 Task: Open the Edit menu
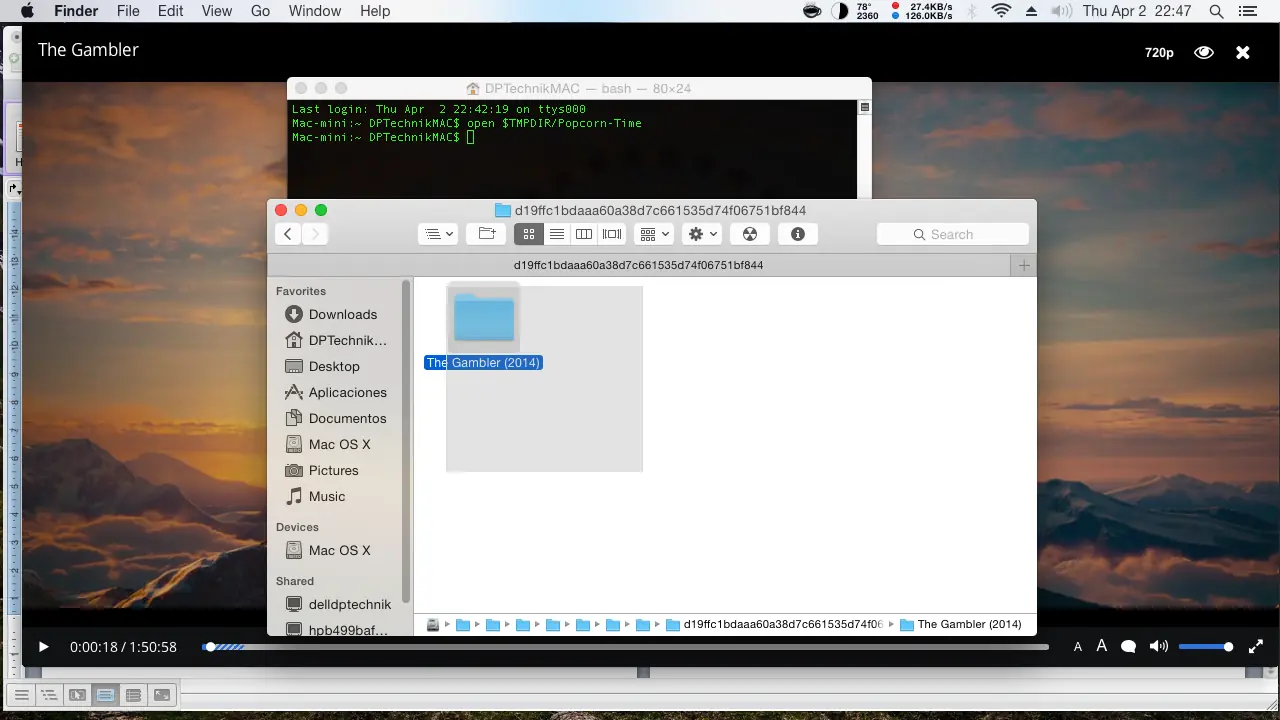[x=171, y=11]
